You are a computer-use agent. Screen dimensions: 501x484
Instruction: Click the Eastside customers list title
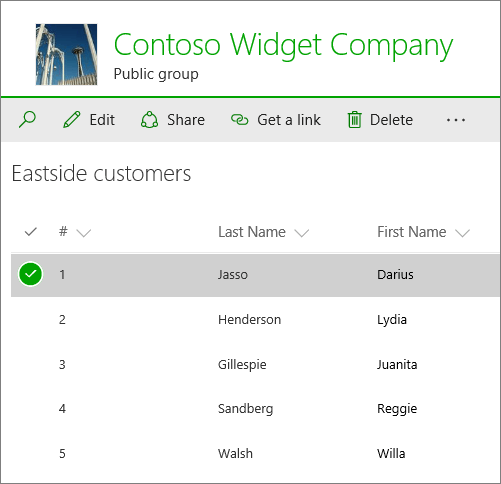coord(101,173)
